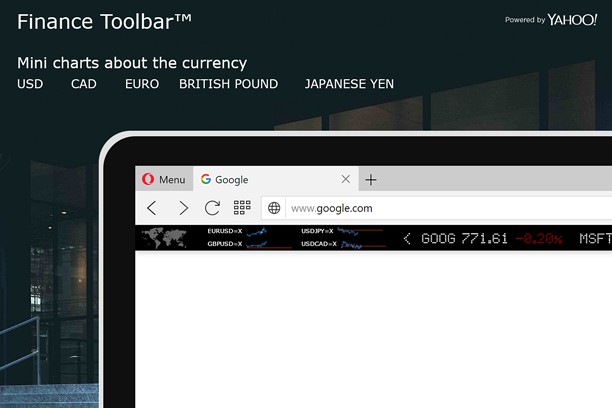Close the Google tab
The width and height of the screenshot is (612, 408).
point(345,179)
